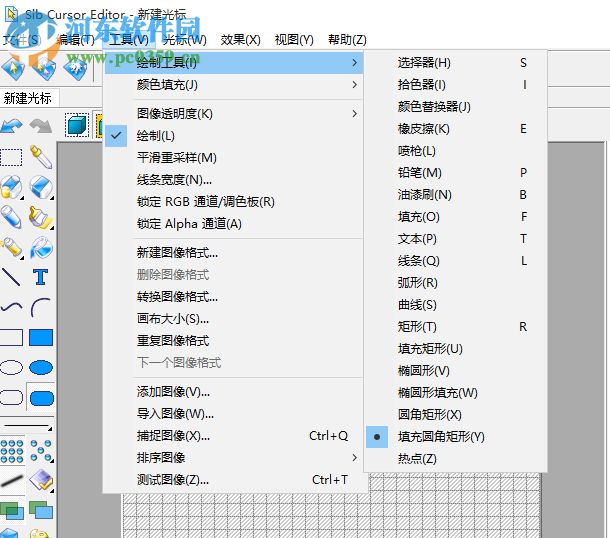Image resolution: width=610 pixels, height=538 pixels.
Task: Click the 3D cube selection icon
Action: point(77,125)
